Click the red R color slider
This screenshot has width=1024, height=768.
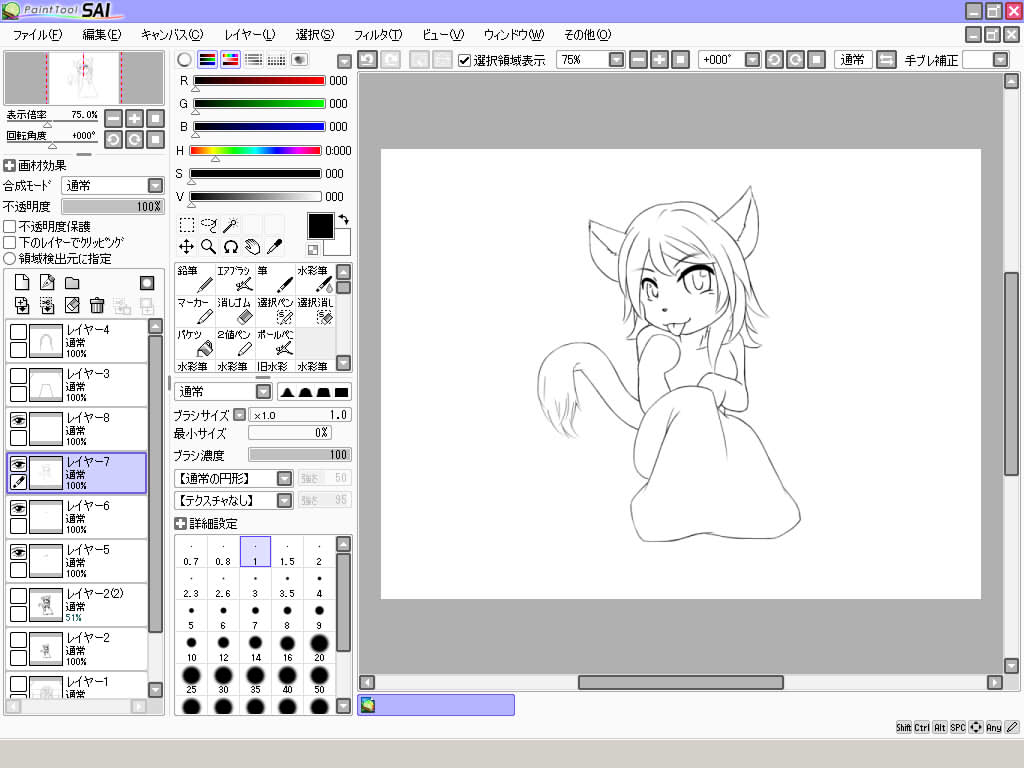[x=259, y=81]
